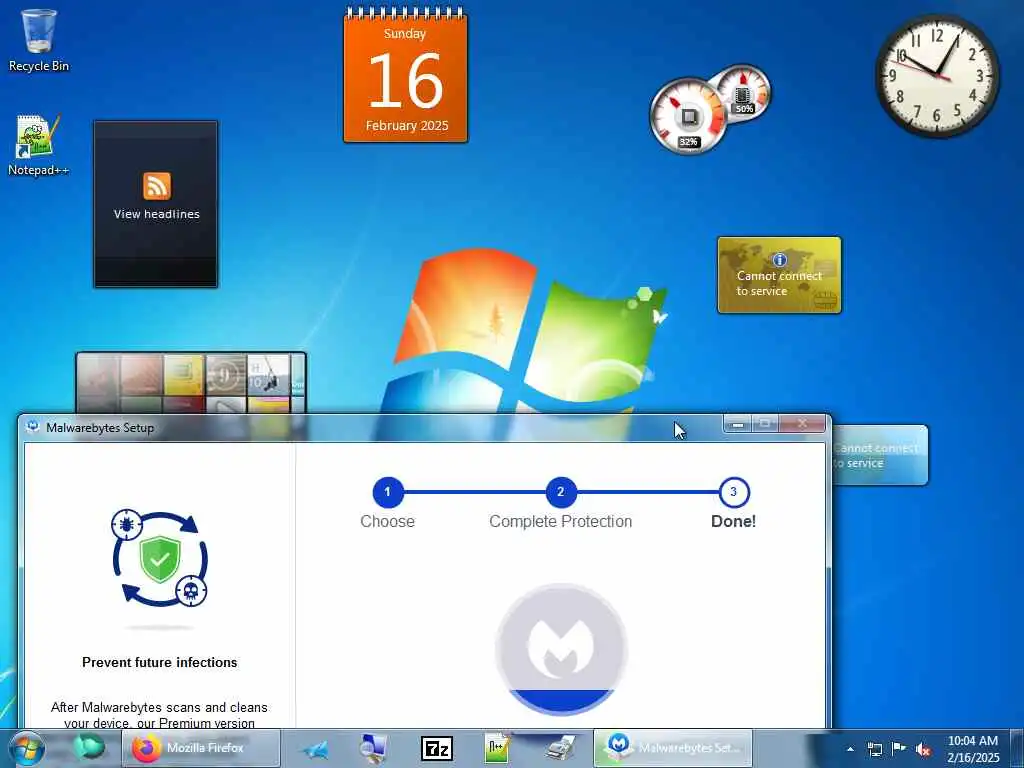Click the Prevent future infections heading
Screen dimensions: 1024x768
(160, 662)
